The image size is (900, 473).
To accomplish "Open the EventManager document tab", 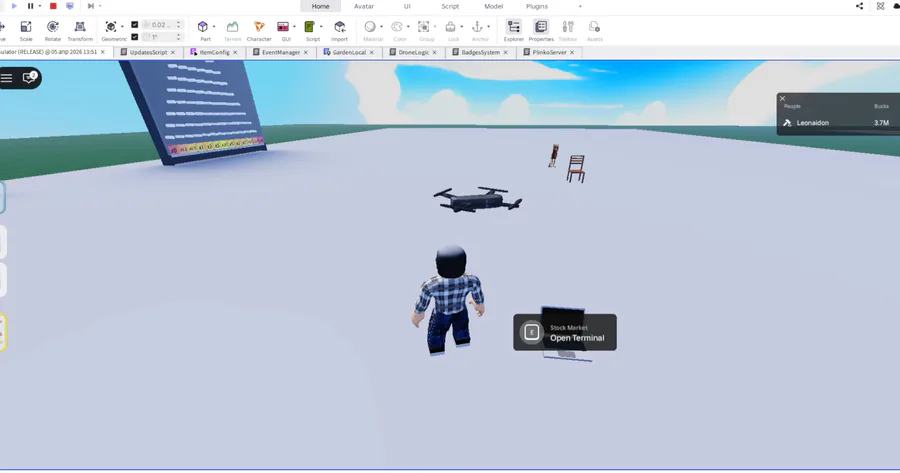I will tap(281, 52).
